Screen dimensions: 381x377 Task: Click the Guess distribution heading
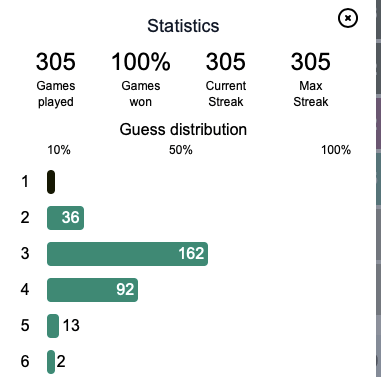point(183,129)
